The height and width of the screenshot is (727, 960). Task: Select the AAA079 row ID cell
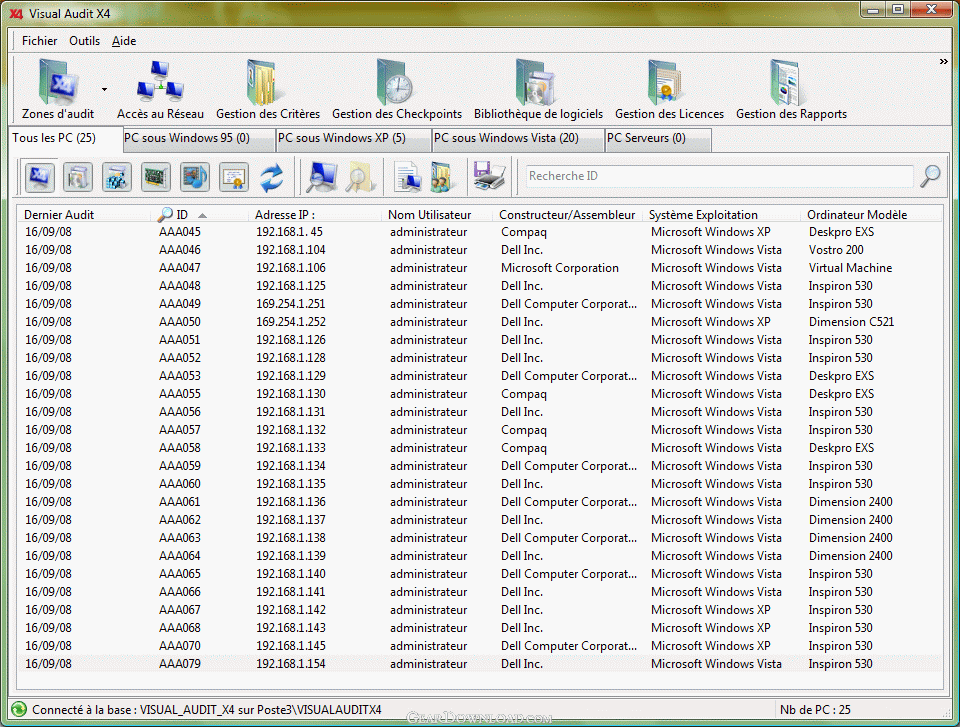click(x=180, y=664)
